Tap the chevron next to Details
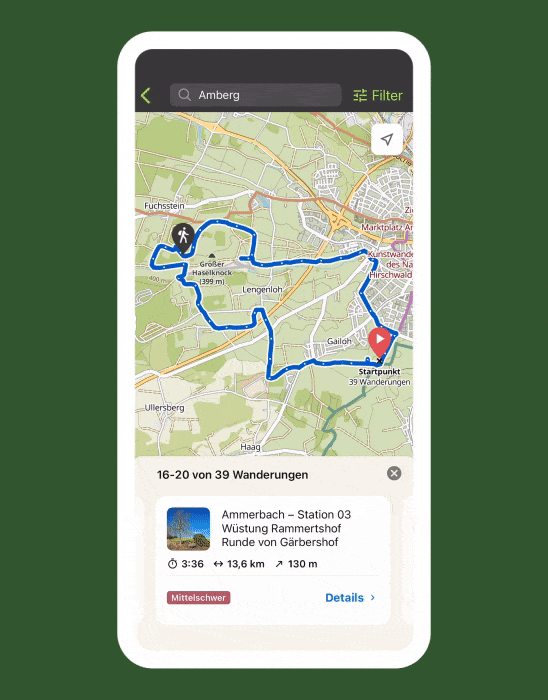Screen dimensions: 548x700 click(373, 598)
